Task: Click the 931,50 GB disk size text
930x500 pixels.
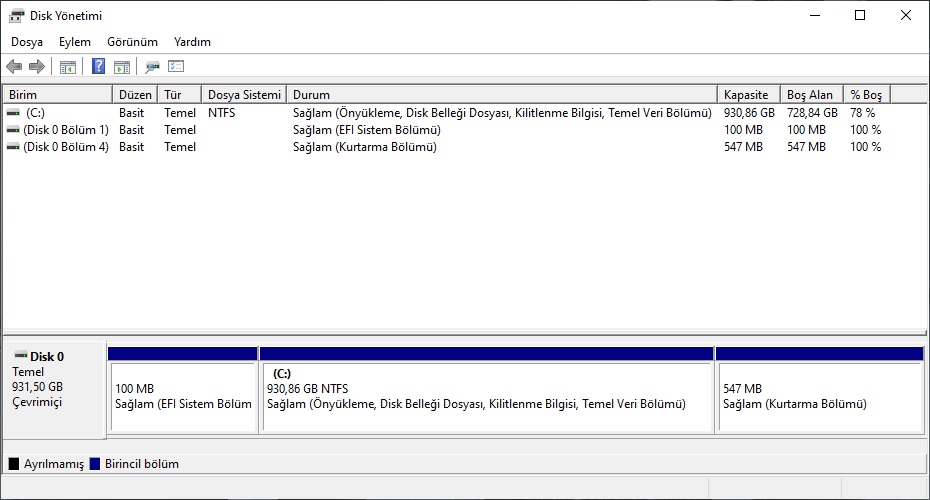Action: pyautogui.click(x=37, y=387)
